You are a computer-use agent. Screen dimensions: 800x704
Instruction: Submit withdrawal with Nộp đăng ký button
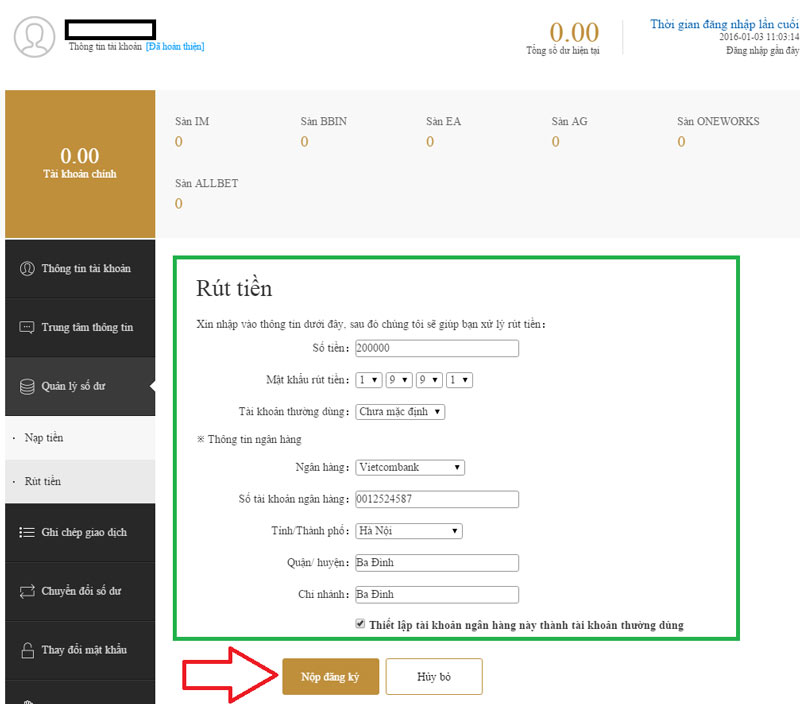tap(330, 676)
